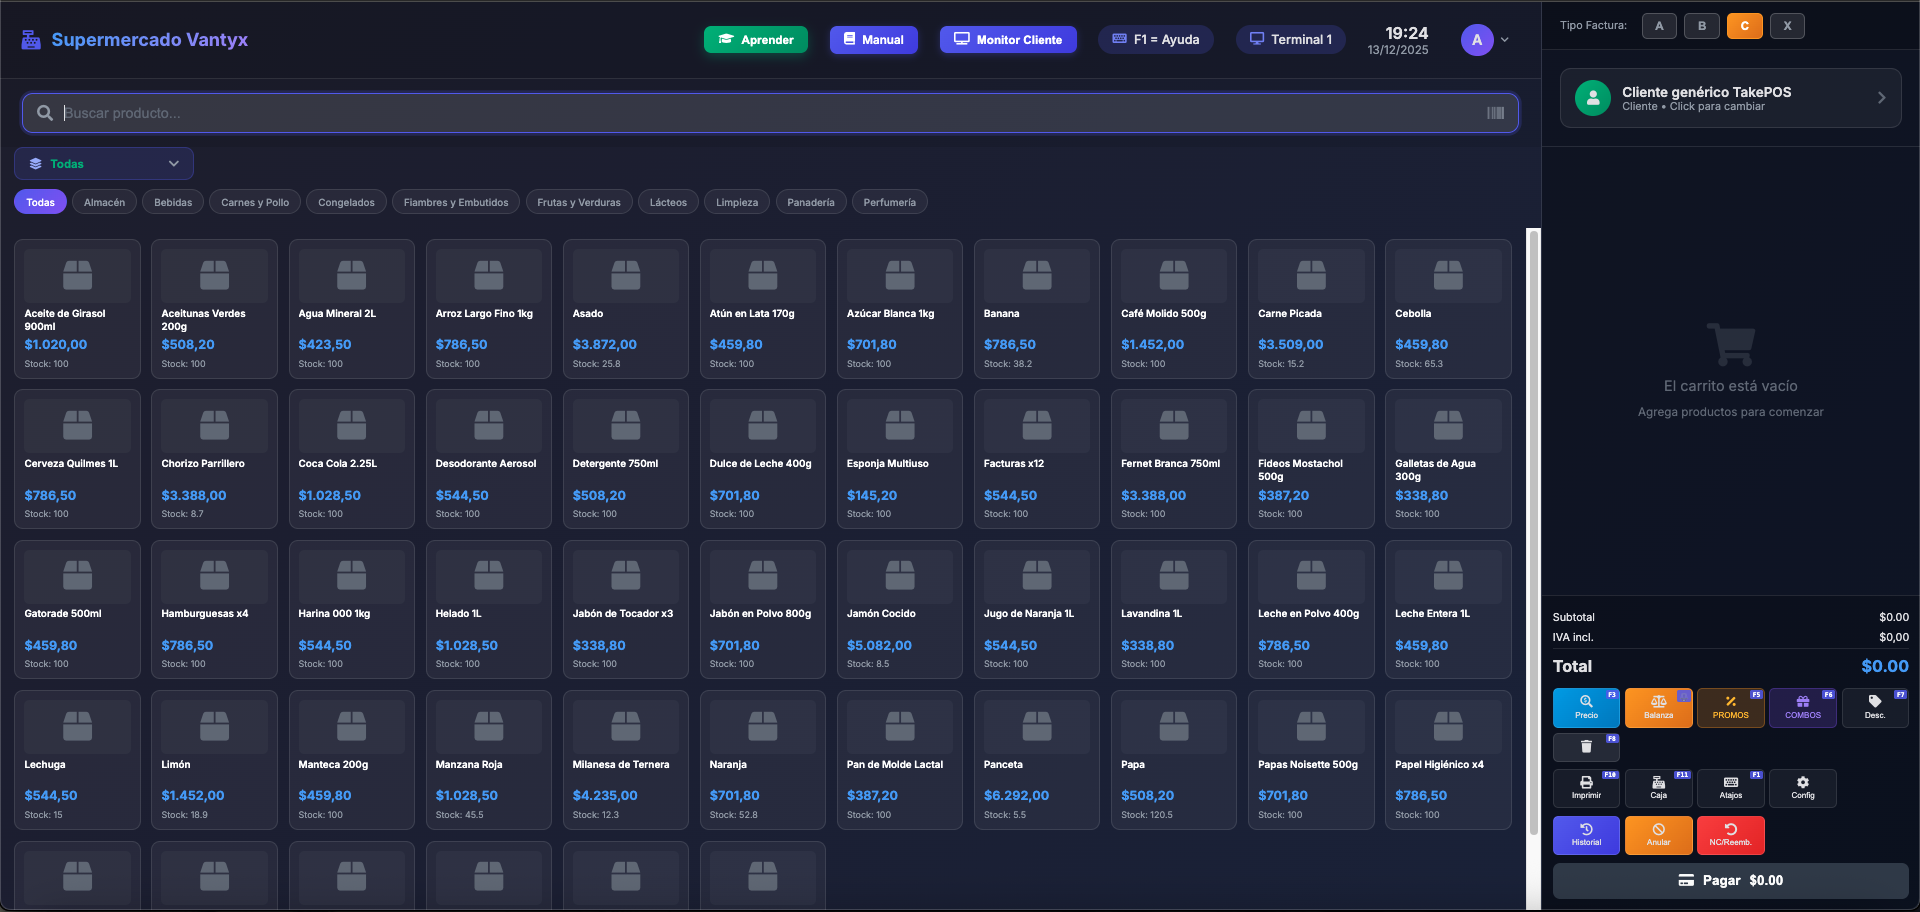Expand the Todas category dropdown

coord(104,164)
